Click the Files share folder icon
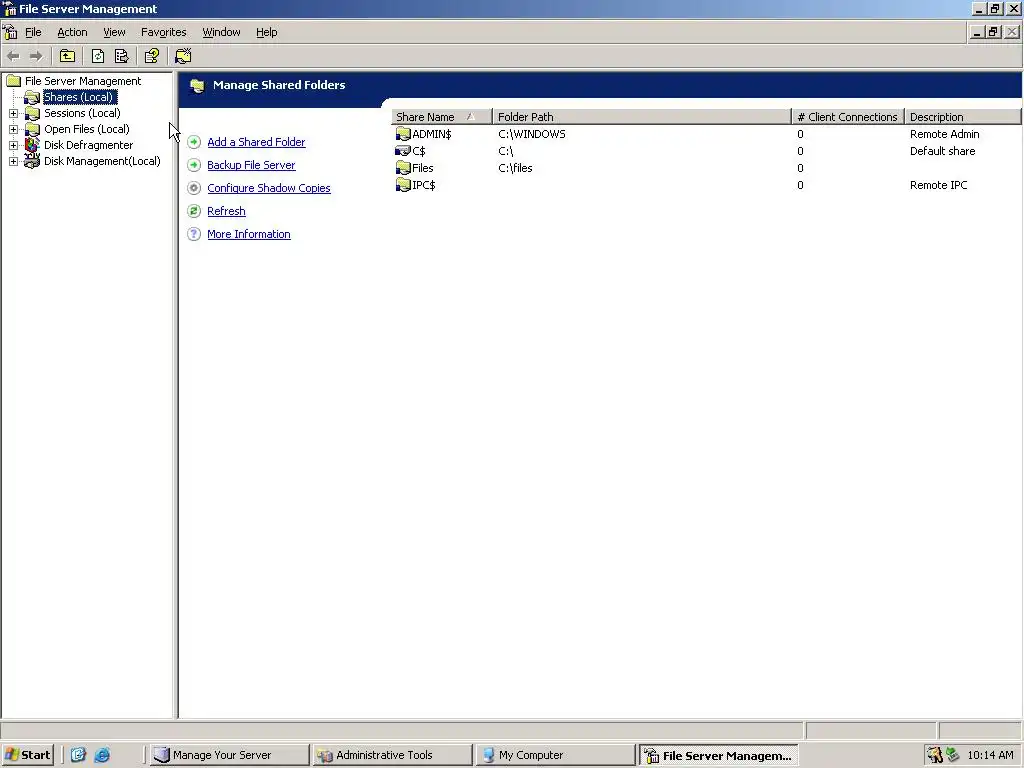This screenshot has height=768, width=1024. tap(404, 168)
